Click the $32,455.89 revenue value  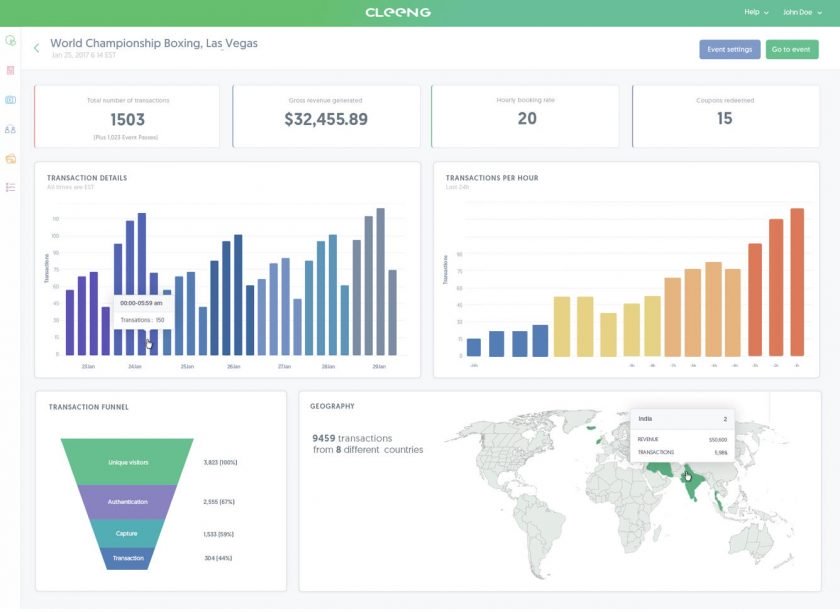click(326, 119)
